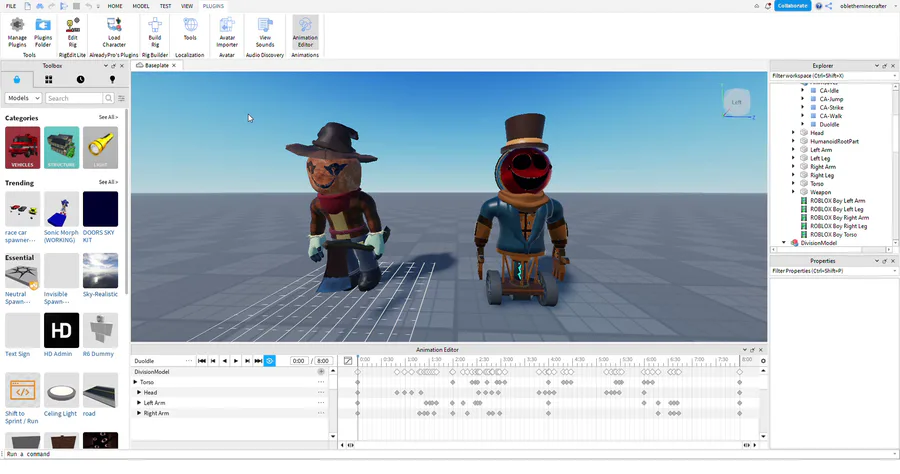The width and height of the screenshot is (900, 474).
Task: Expand the Weapon node in the Explorer
Action: click(x=793, y=192)
